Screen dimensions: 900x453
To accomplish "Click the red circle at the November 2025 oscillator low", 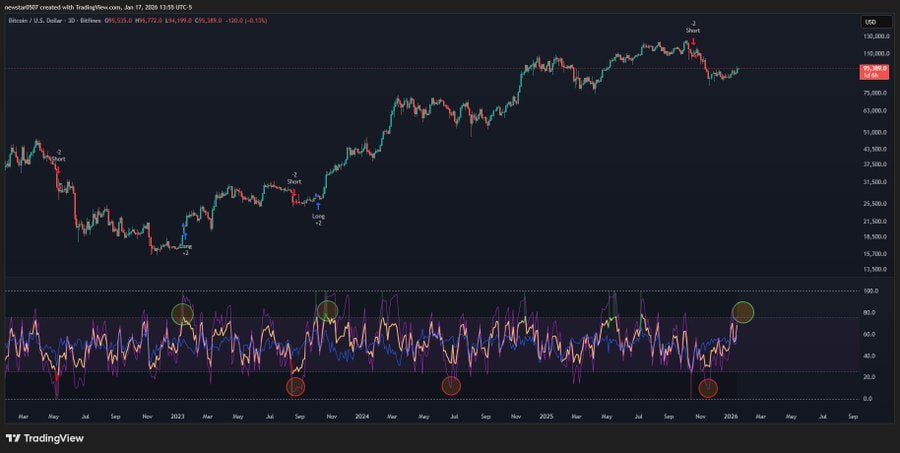I will click(x=709, y=387).
